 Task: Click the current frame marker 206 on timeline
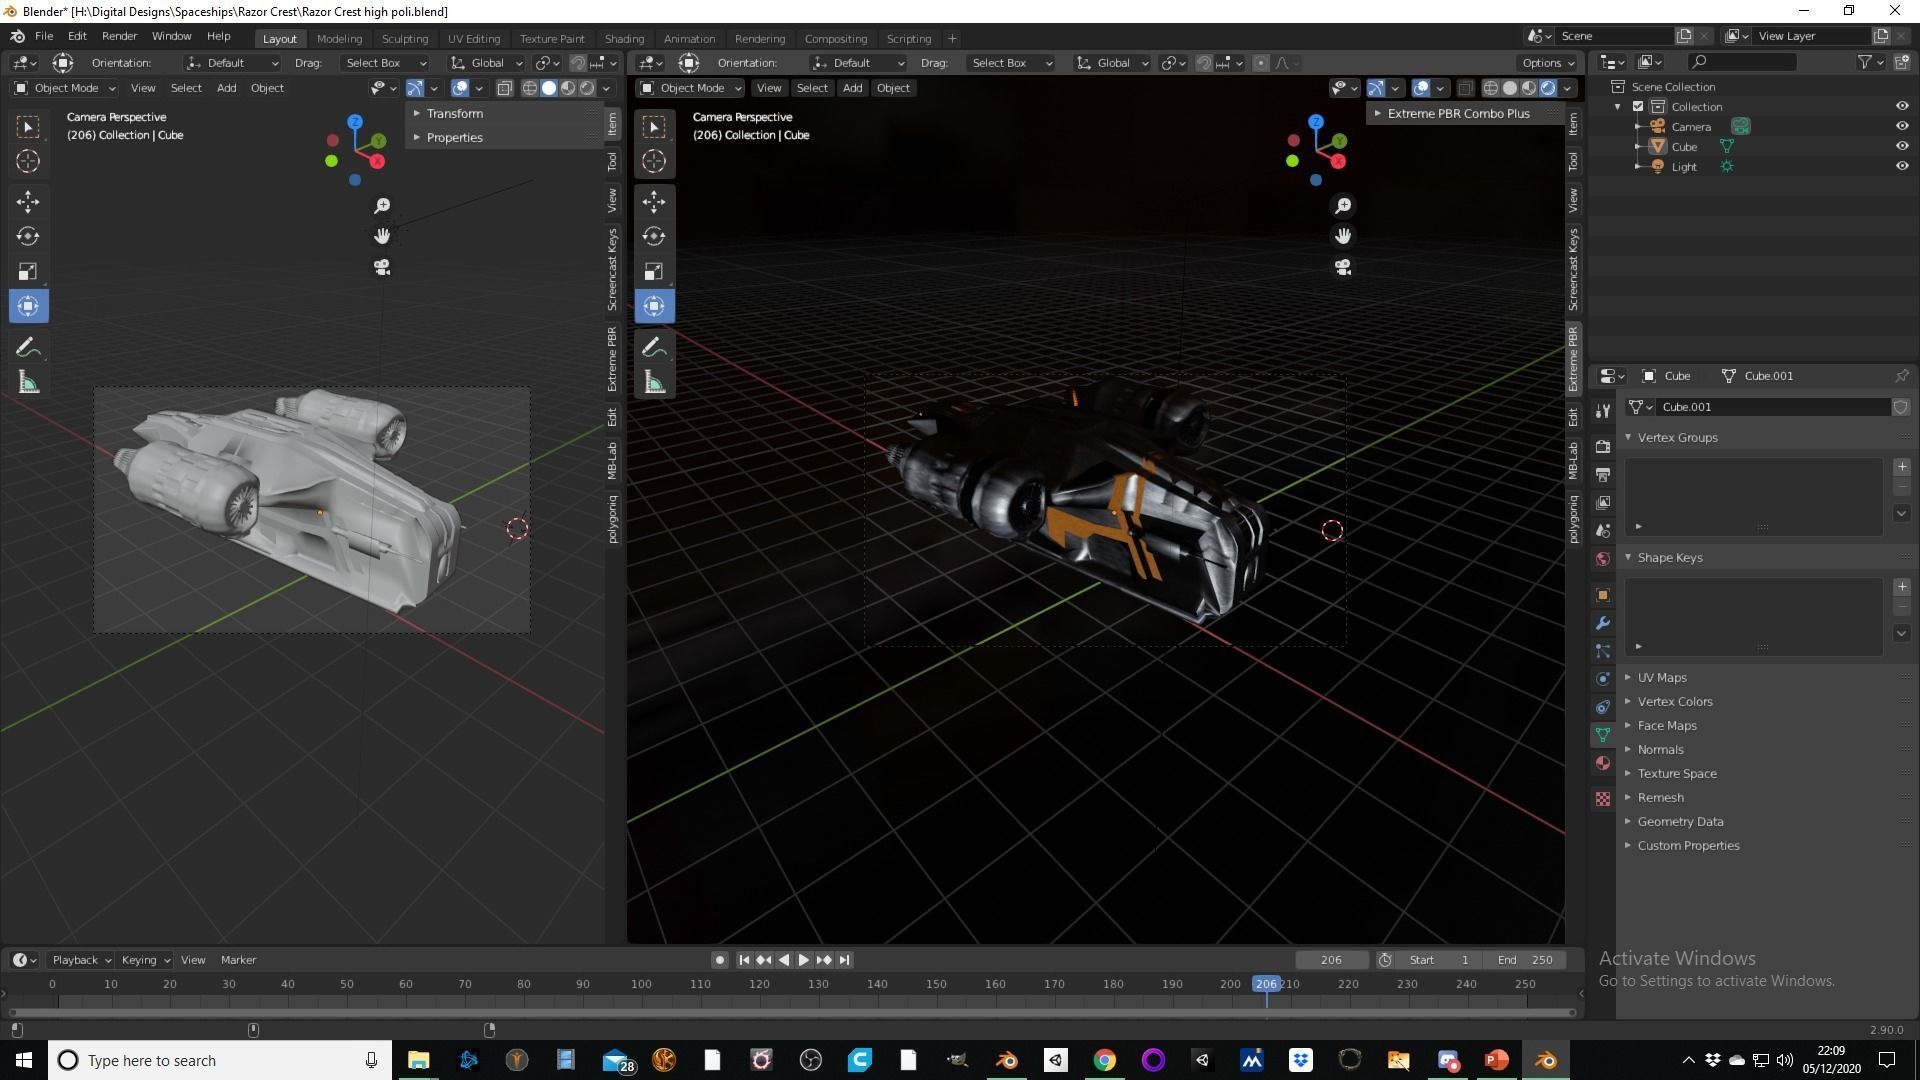(x=1266, y=984)
